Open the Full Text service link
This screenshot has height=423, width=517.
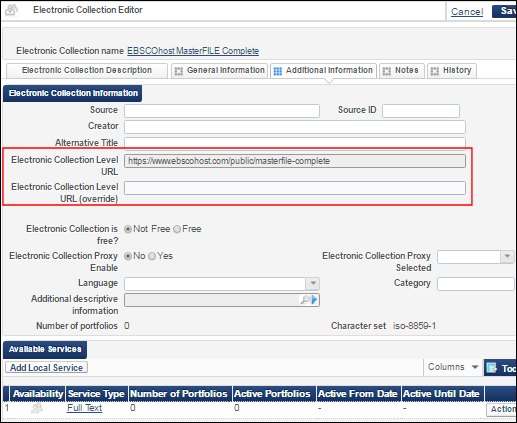(84, 408)
